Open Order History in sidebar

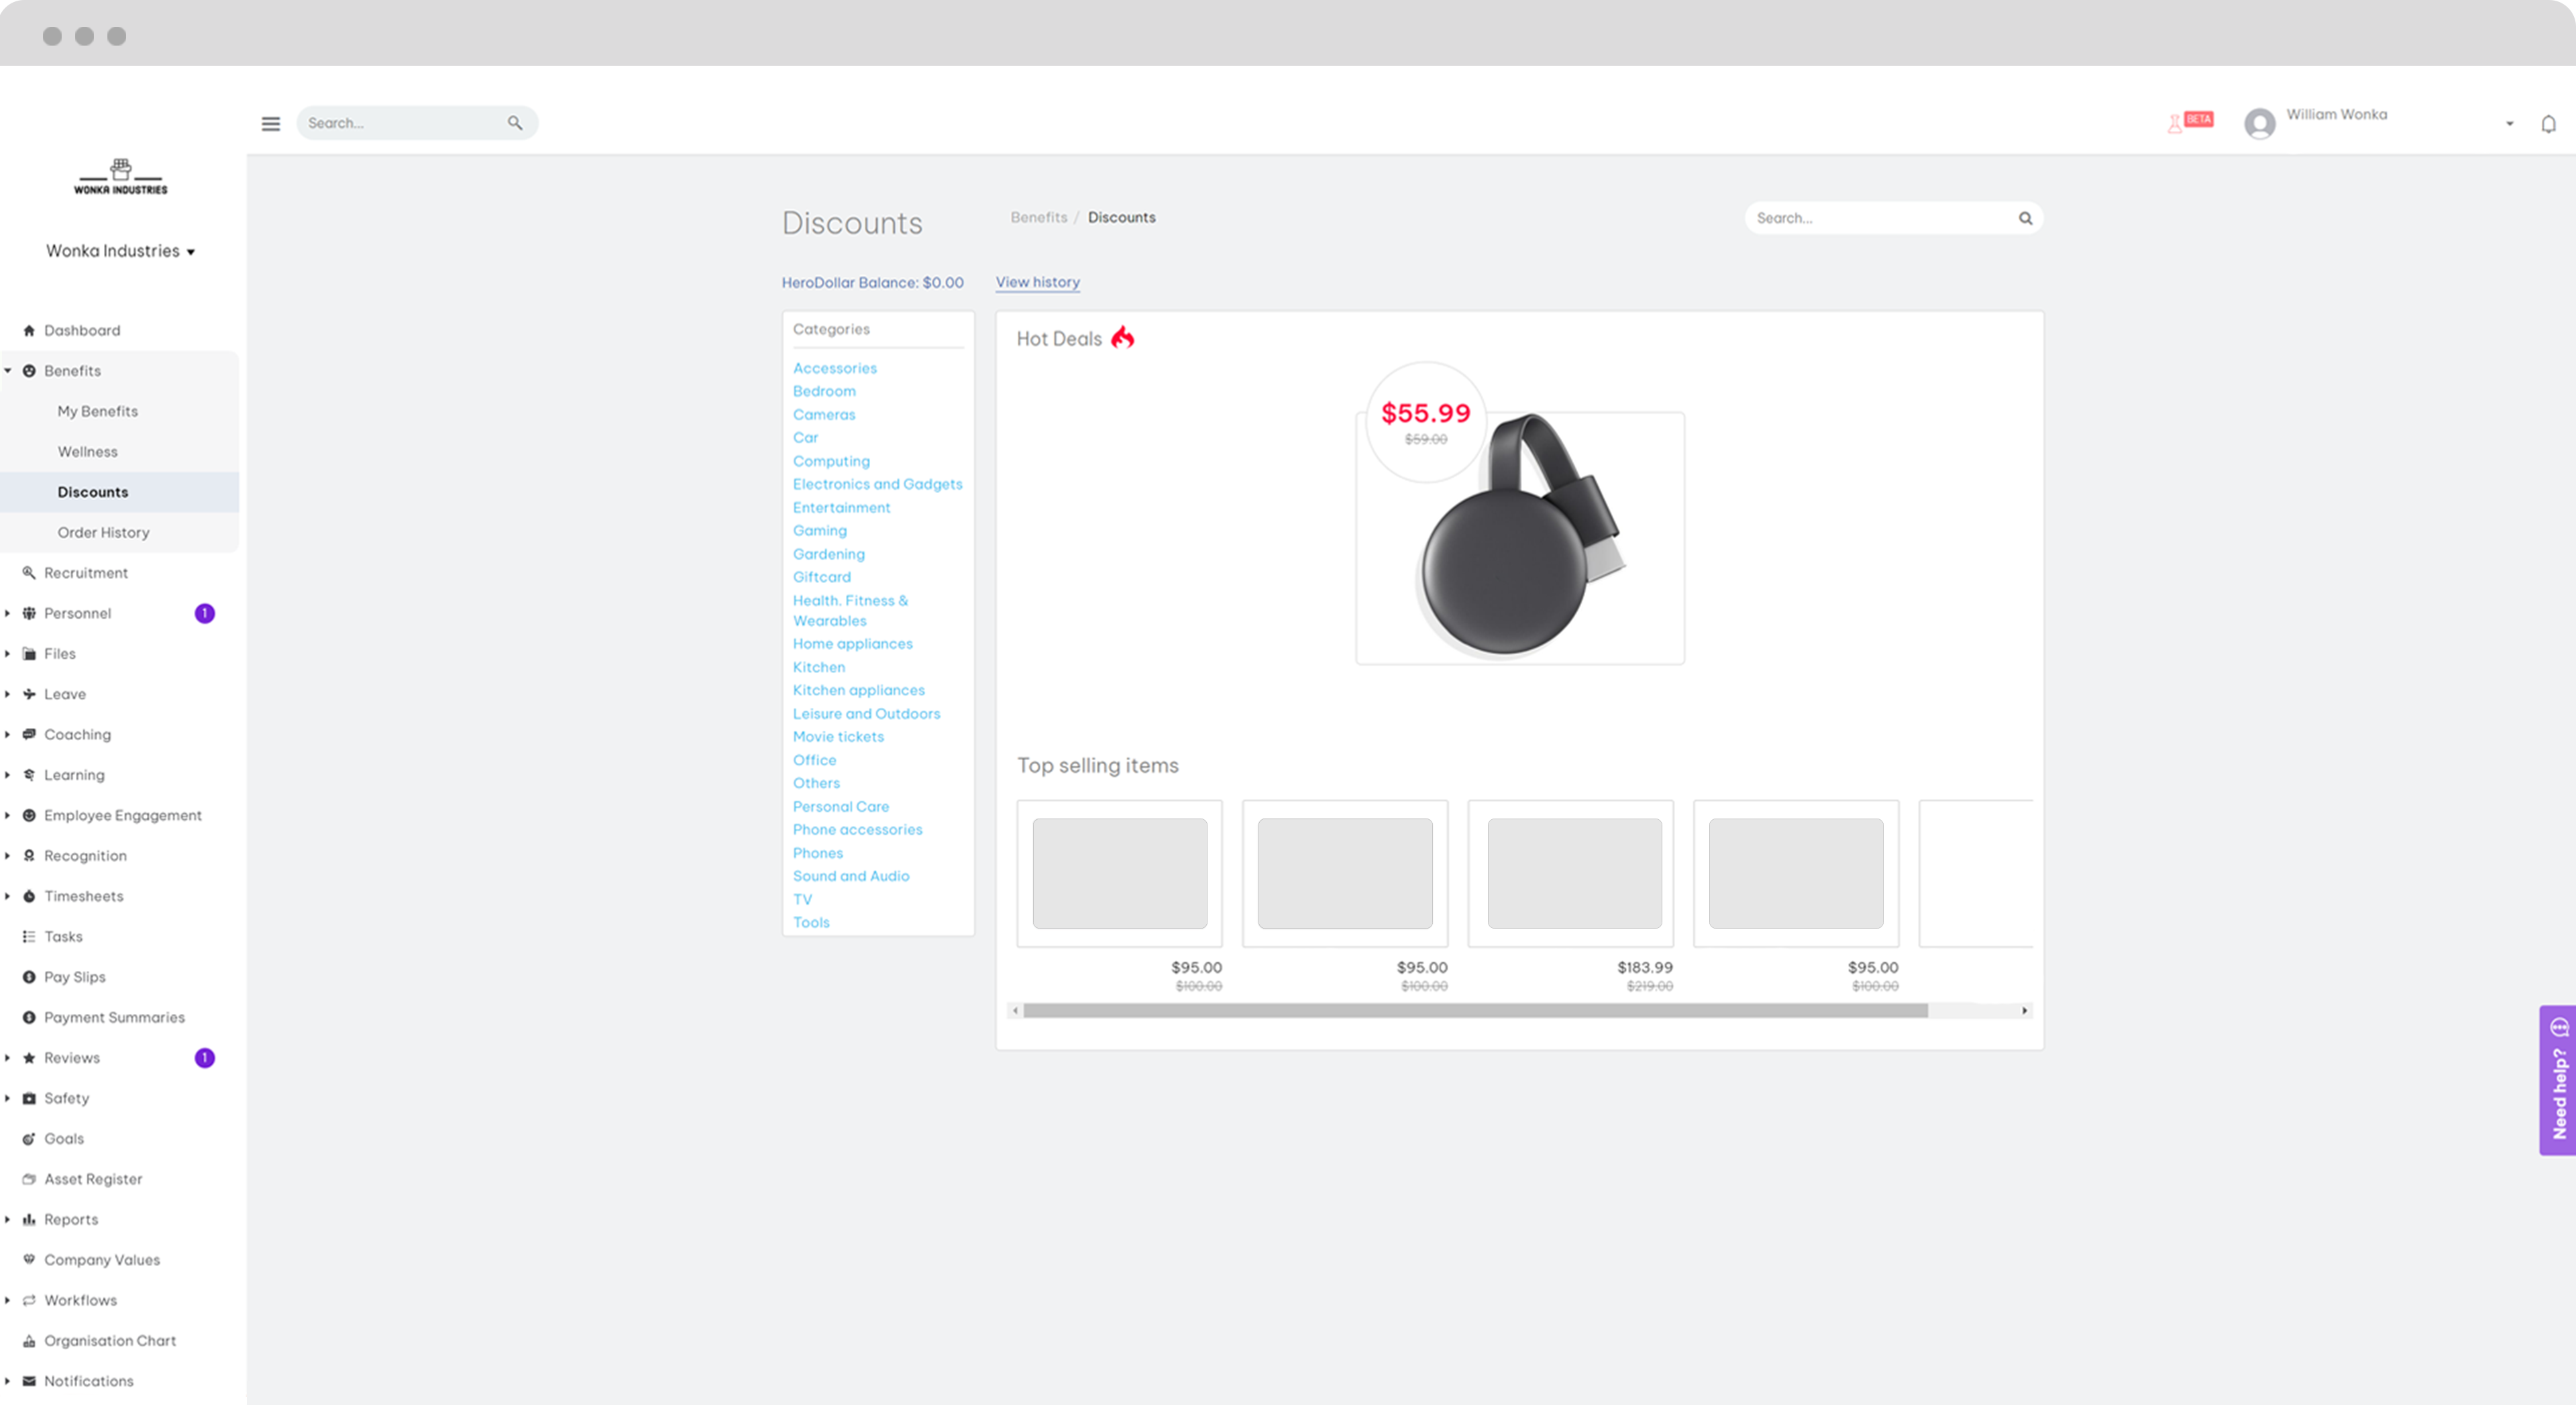tap(103, 532)
